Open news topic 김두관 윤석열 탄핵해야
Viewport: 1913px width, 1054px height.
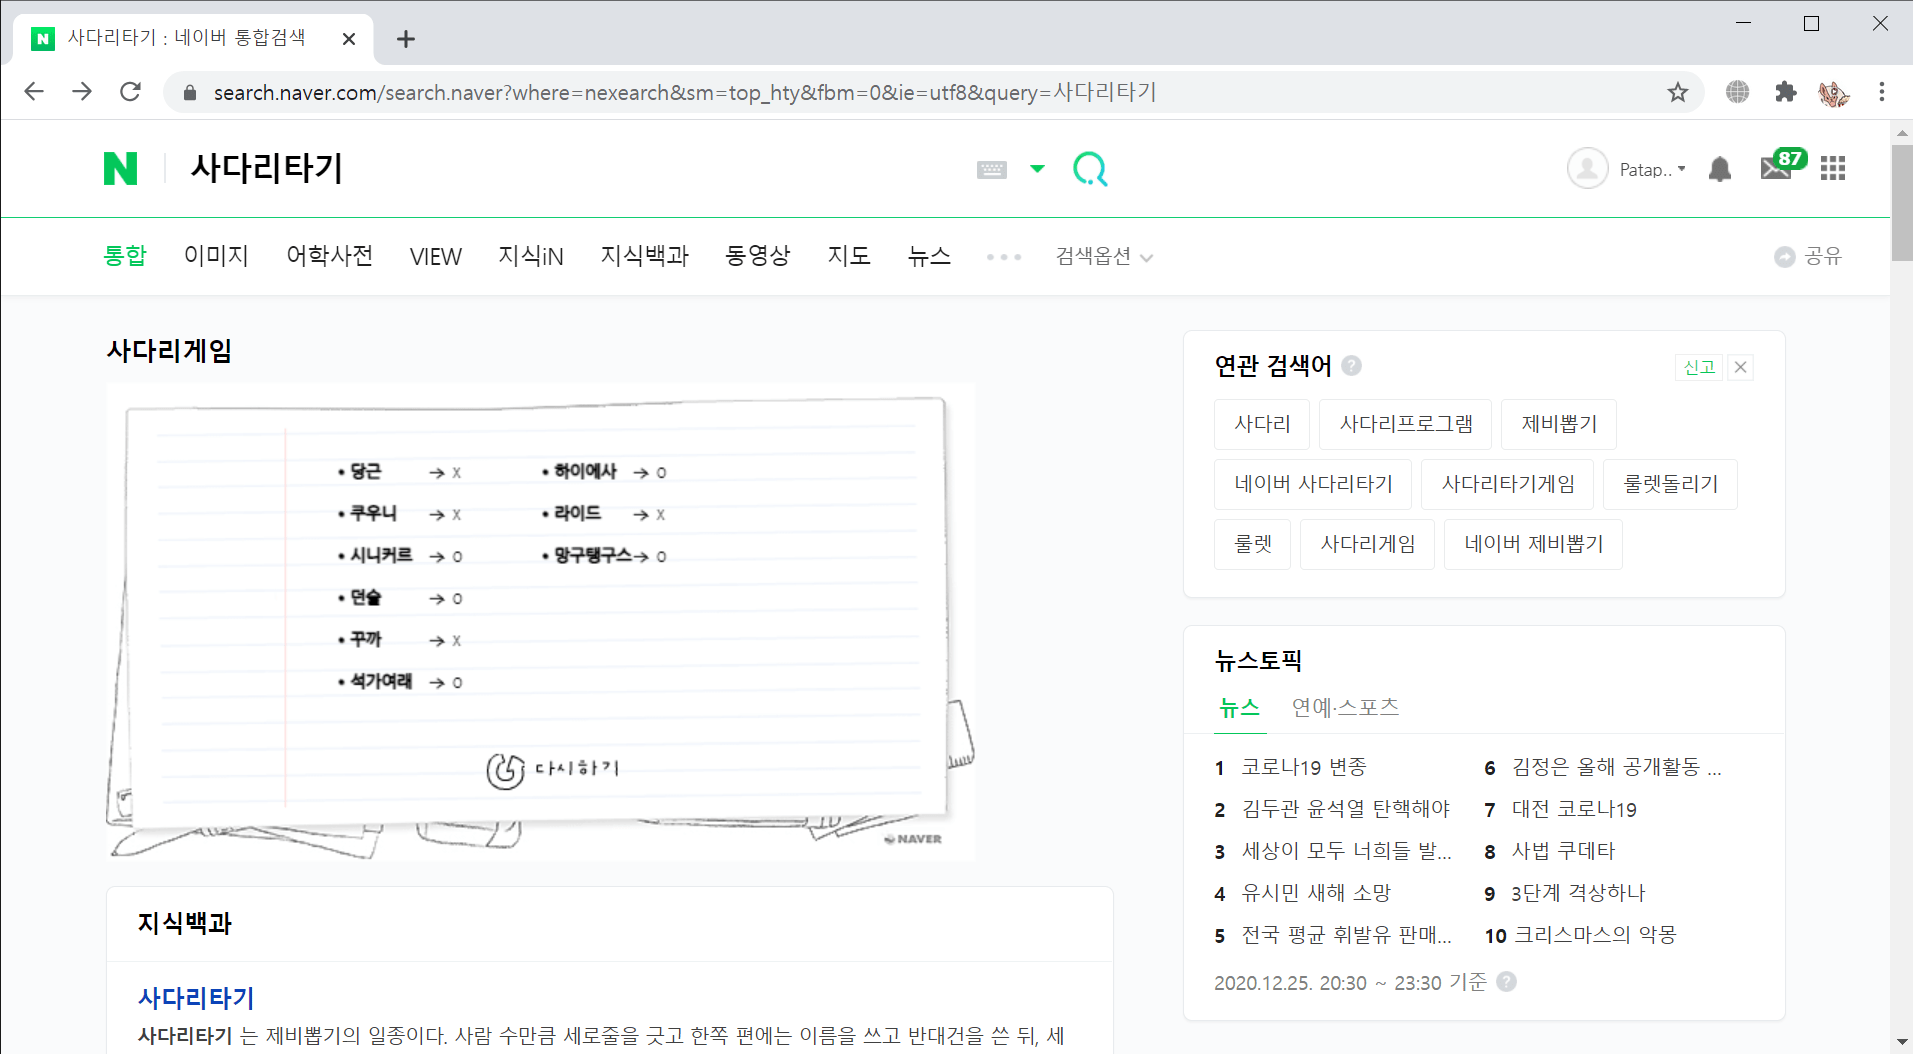coord(1345,809)
